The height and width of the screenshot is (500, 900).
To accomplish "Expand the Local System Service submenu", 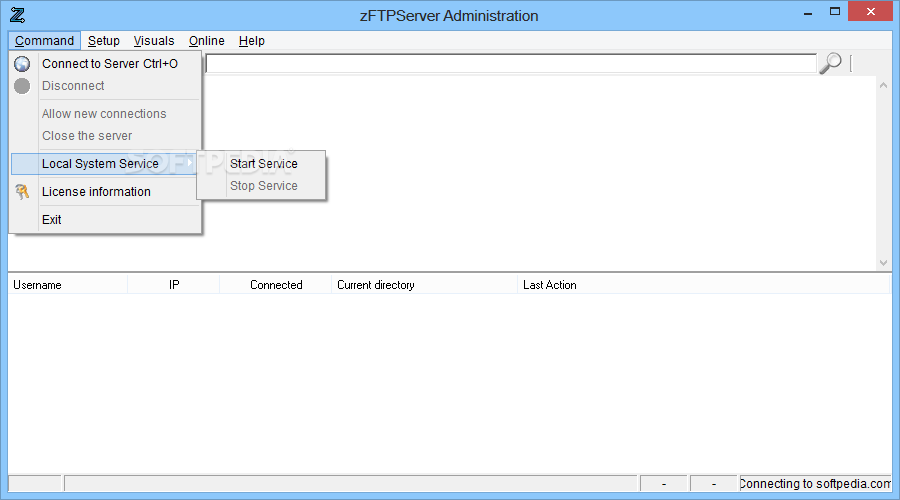I will click(104, 164).
